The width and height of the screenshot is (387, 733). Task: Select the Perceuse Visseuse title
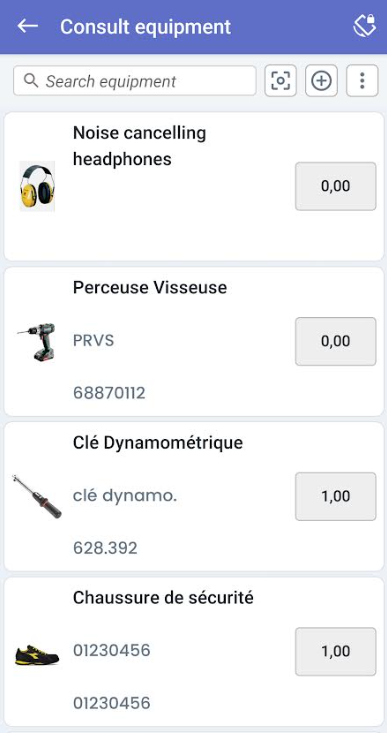click(150, 287)
